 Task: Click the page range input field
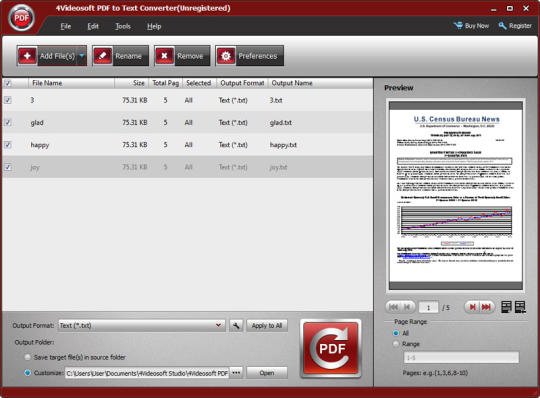[x=461, y=358]
